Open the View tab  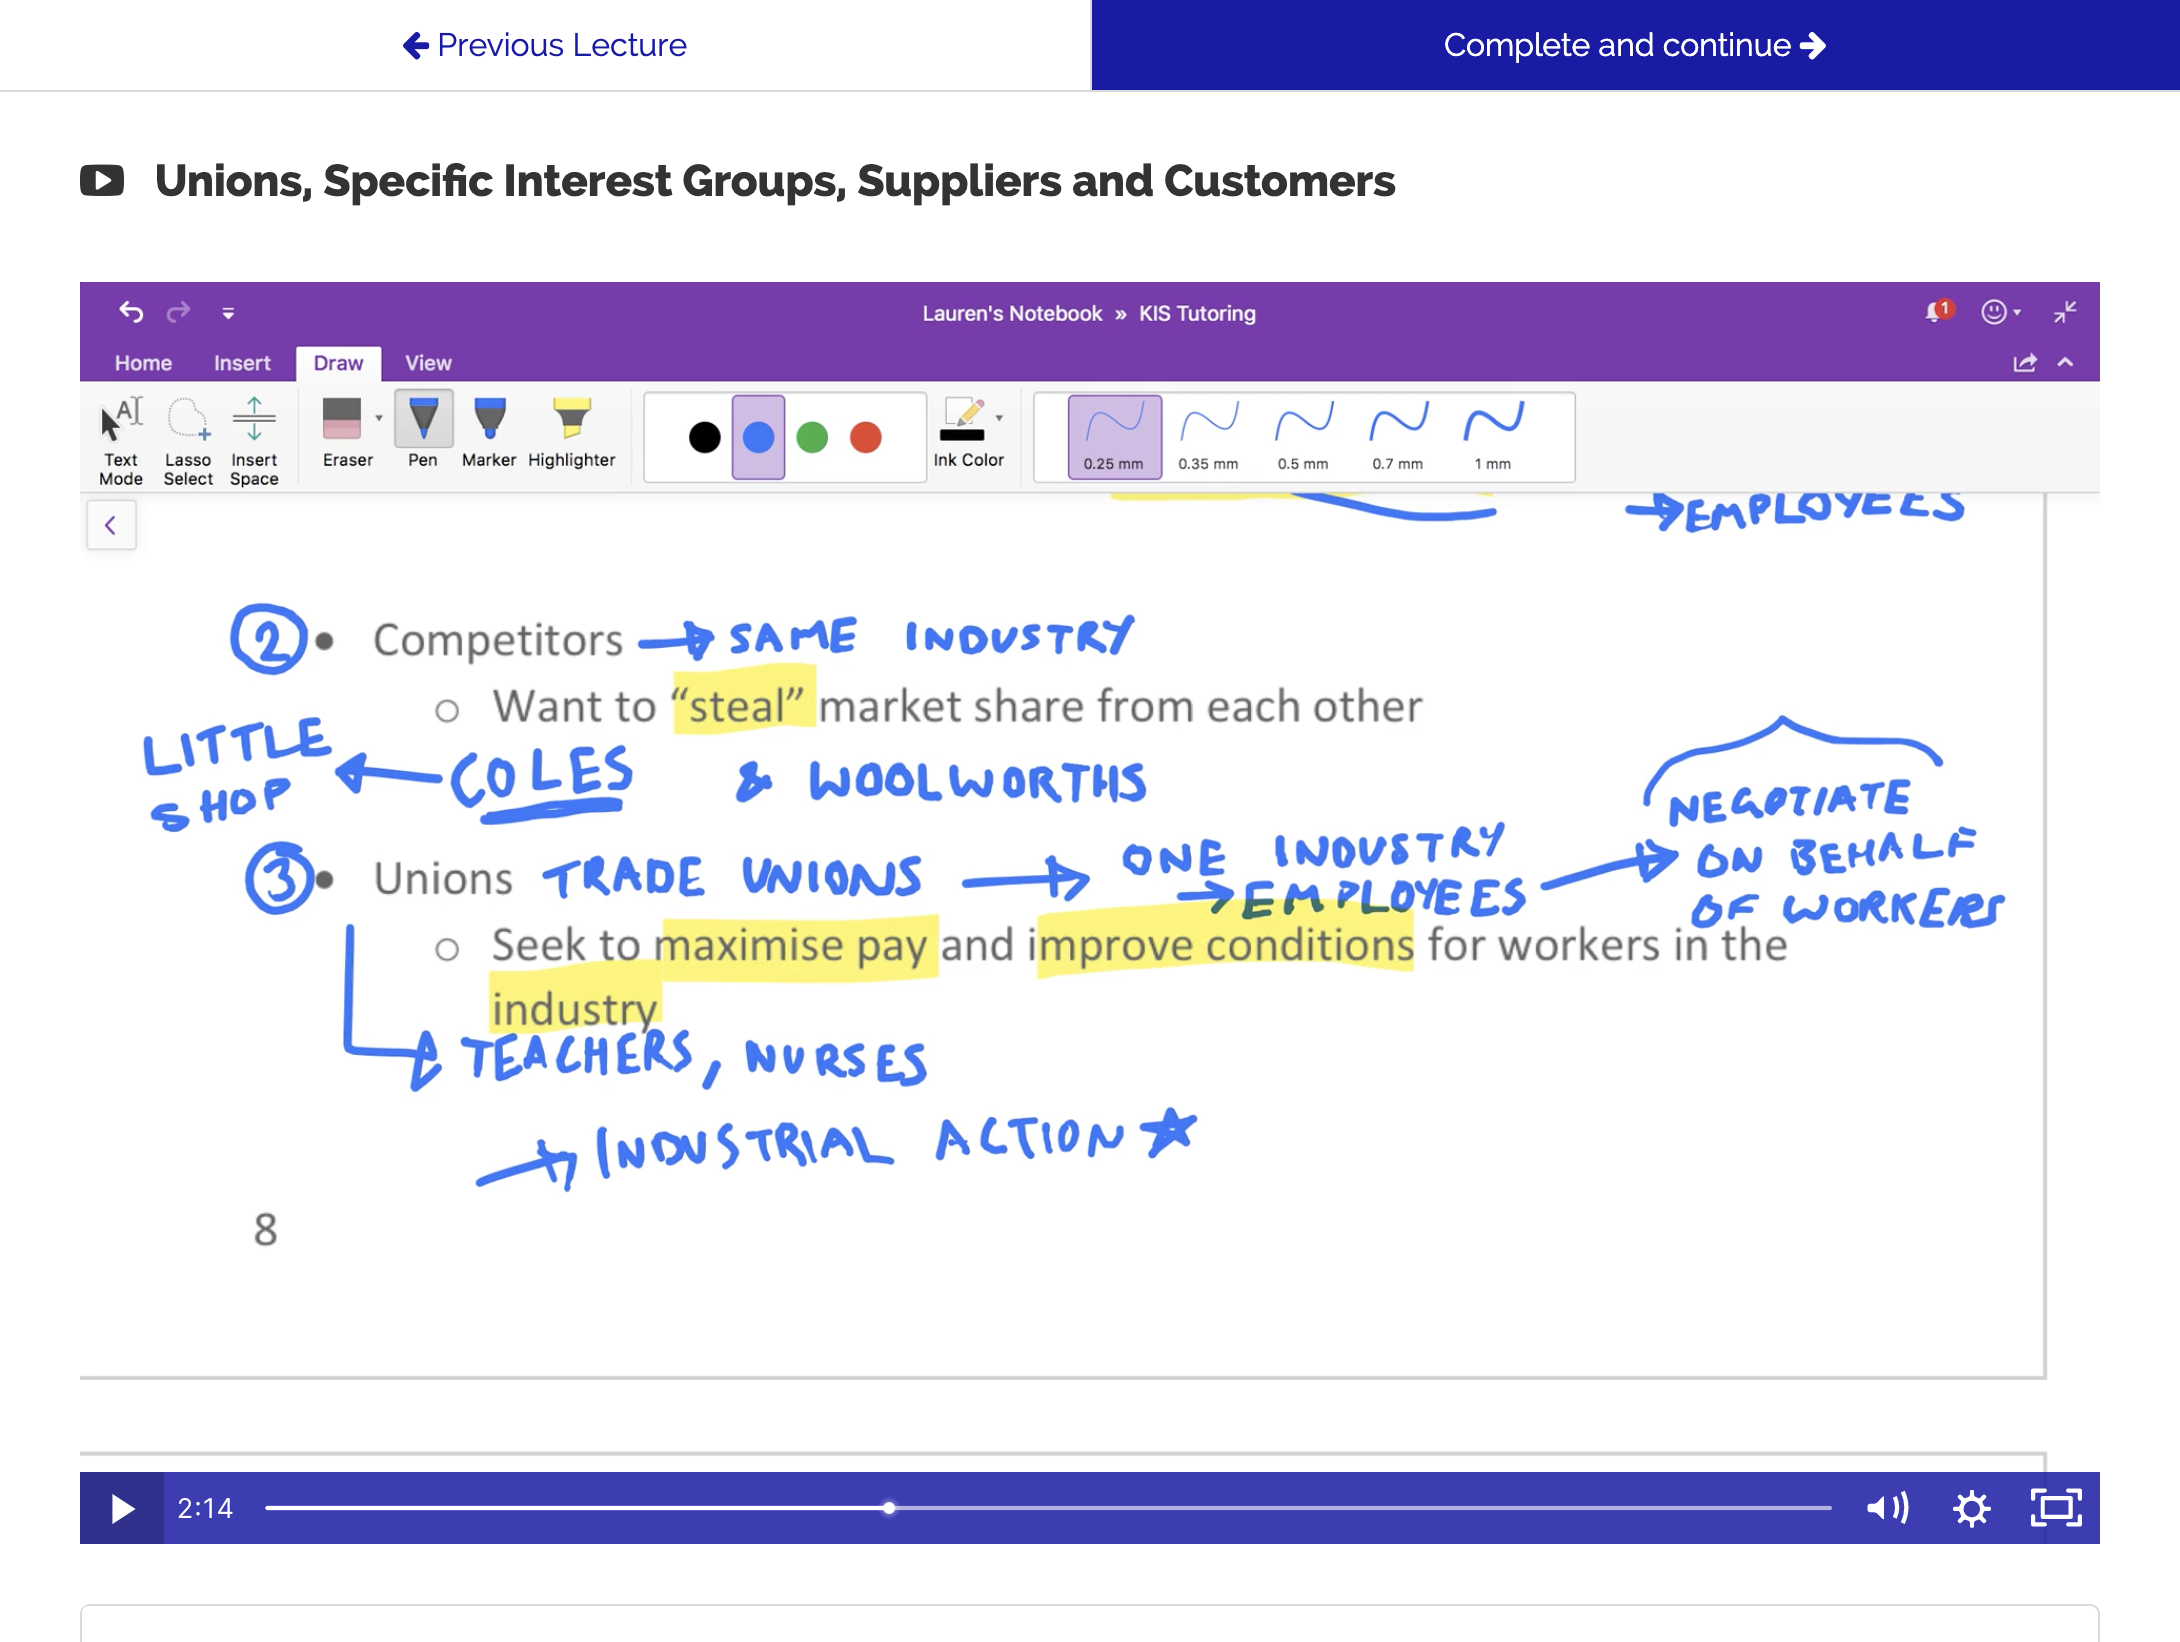pyautogui.click(x=428, y=363)
